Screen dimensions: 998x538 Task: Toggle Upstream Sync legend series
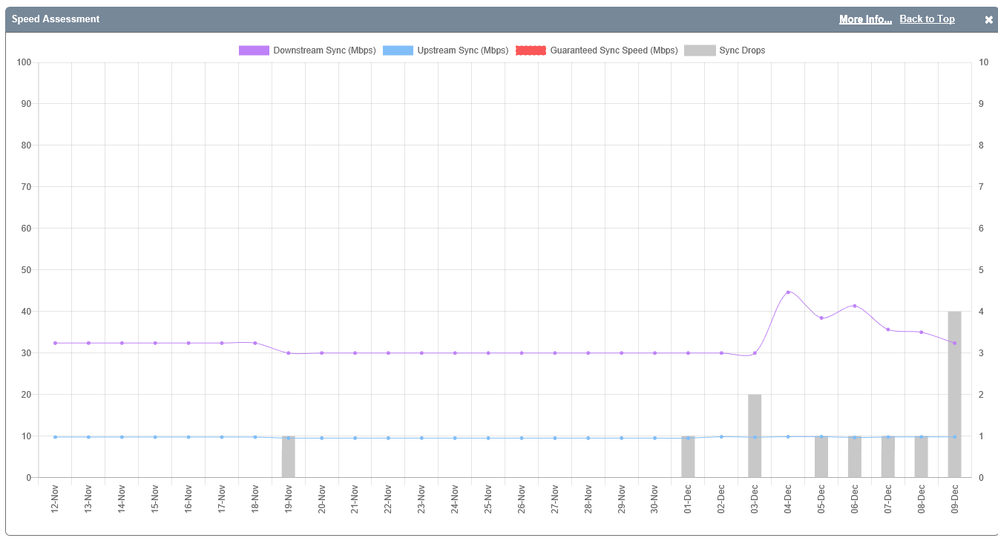[x=462, y=50]
